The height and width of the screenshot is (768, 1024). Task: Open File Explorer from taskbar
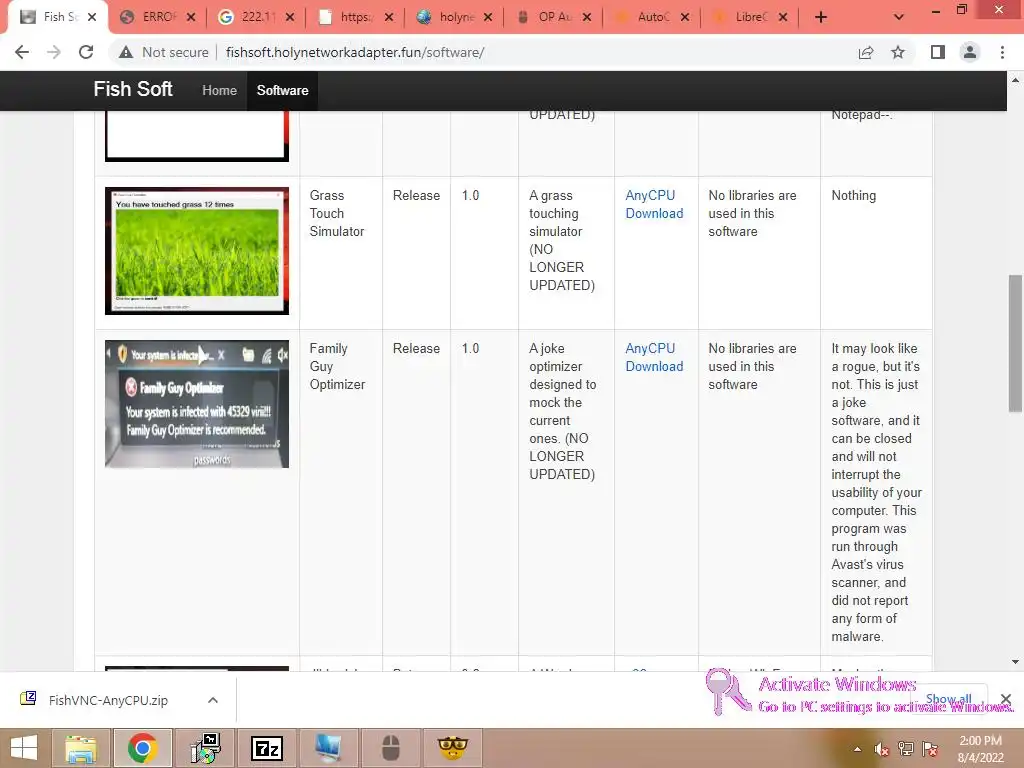[x=80, y=748]
